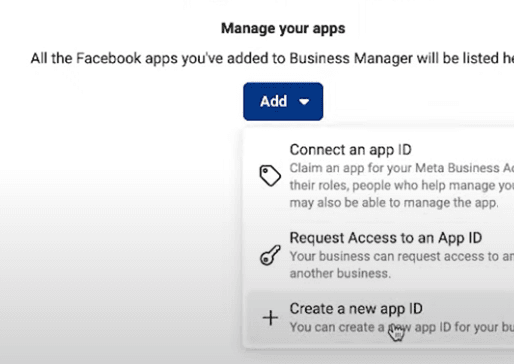This screenshot has height=364, width=514.
Task: Click the word 'Business Manager' in the description
Action: 351,58
